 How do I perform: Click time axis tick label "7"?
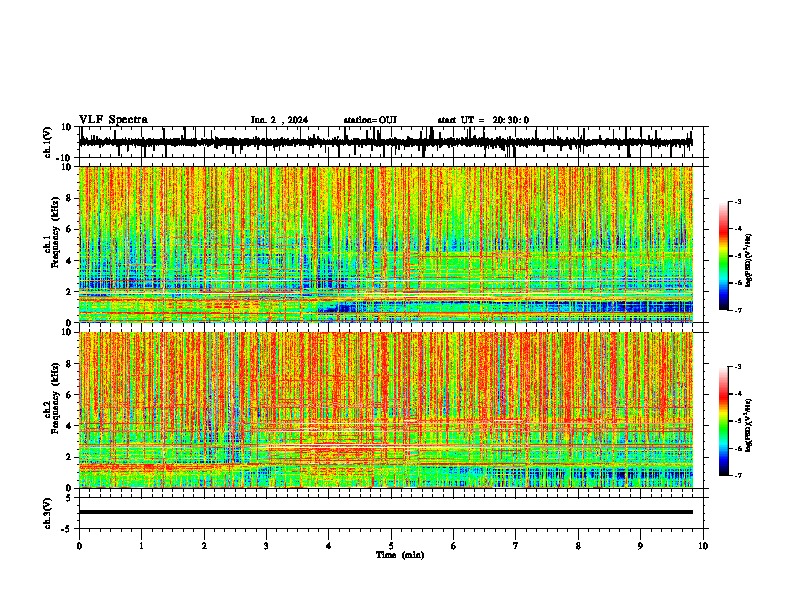point(516,546)
